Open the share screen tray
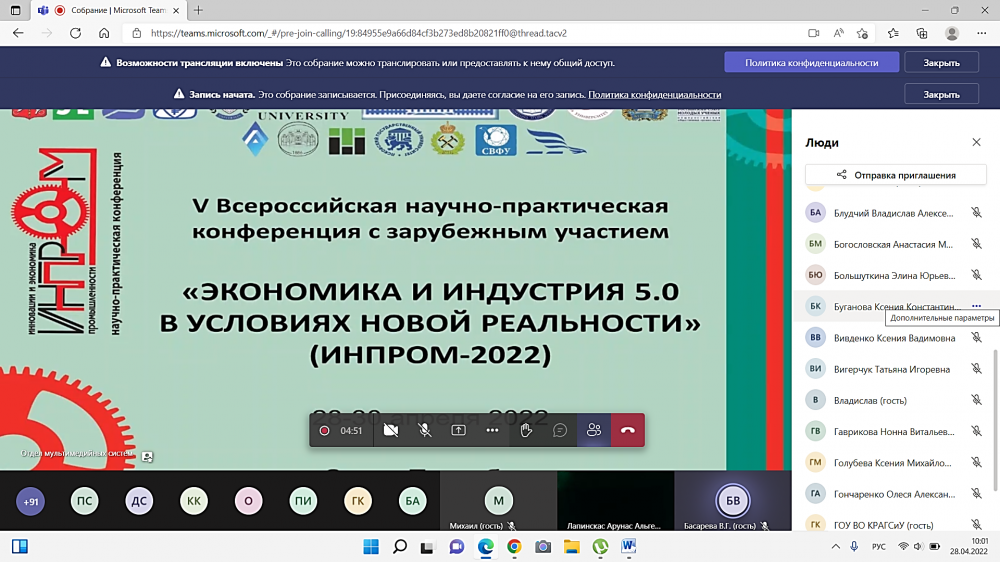This screenshot has height=562, width=1000. click(458, 430)
